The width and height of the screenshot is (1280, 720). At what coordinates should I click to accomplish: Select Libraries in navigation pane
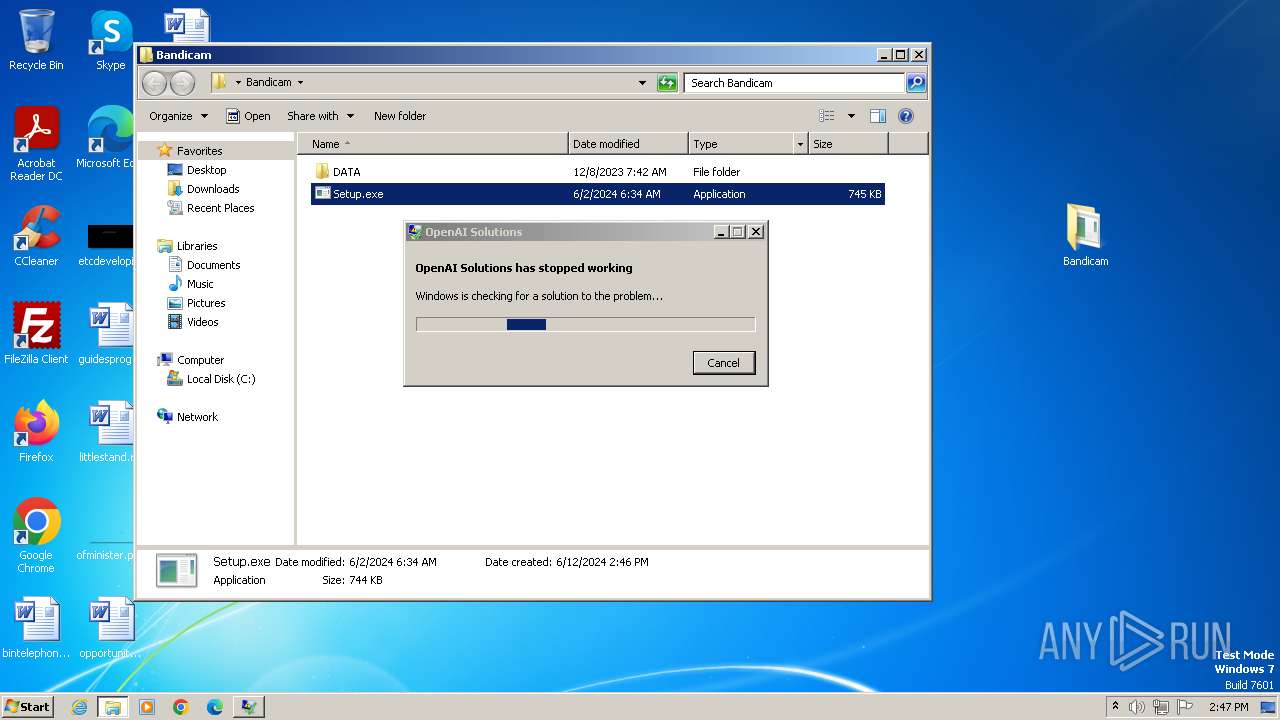point(197,246)
